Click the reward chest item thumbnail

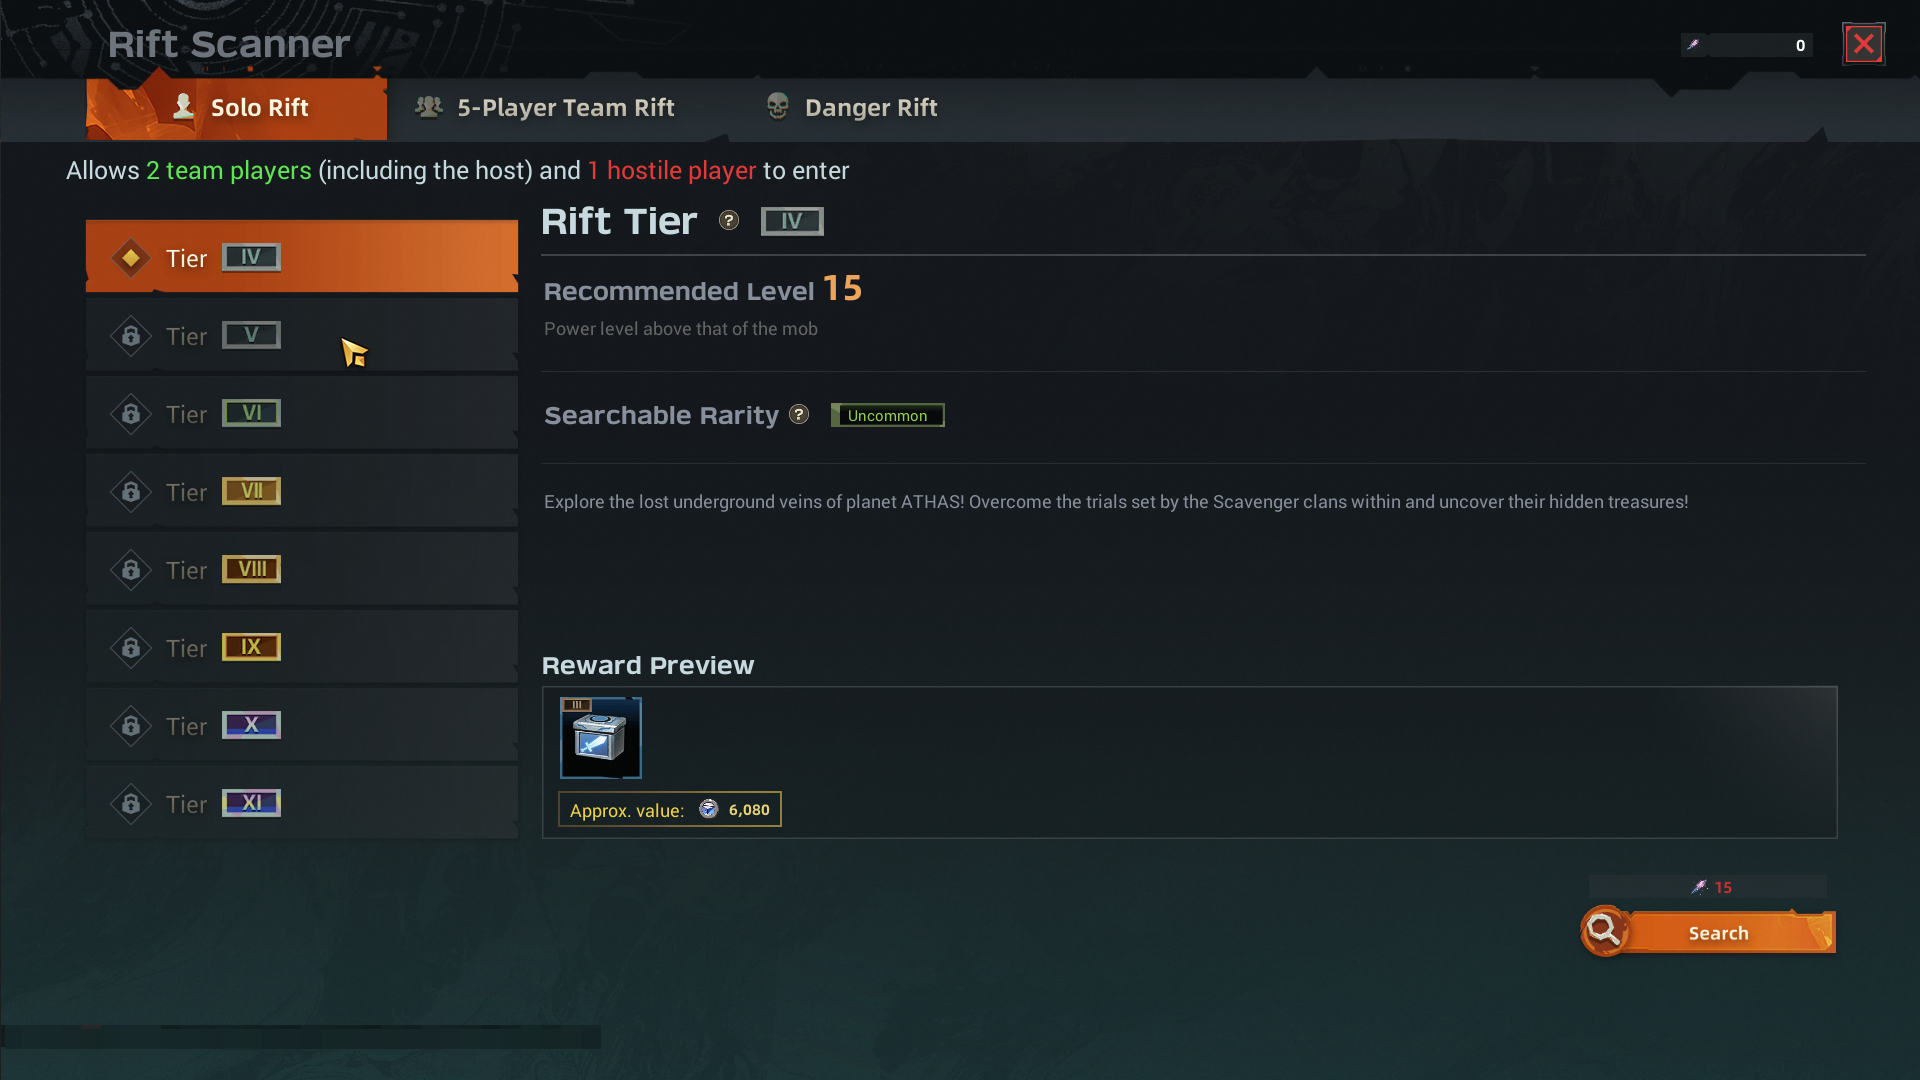[x=601, y=738]
